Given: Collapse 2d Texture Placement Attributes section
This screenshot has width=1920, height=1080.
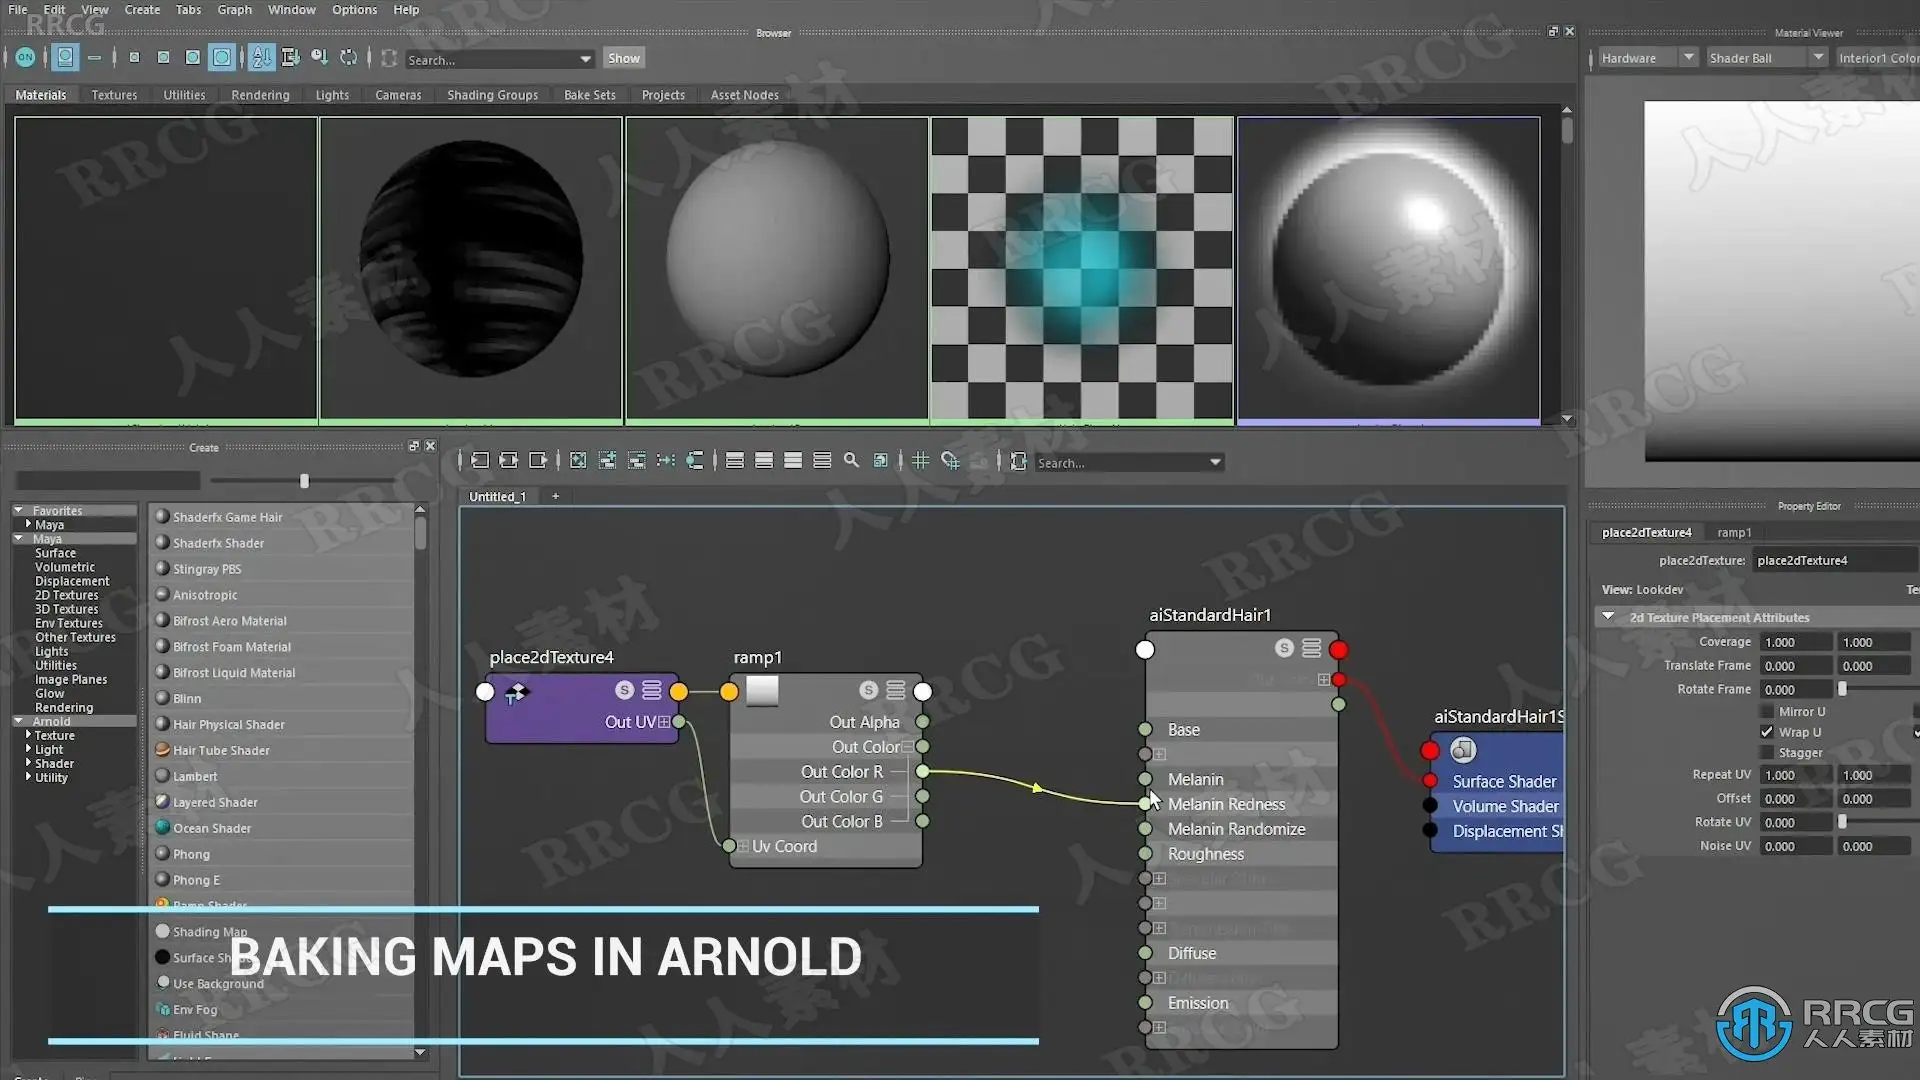Looking at the screenshot, I should coord(1608,617).
